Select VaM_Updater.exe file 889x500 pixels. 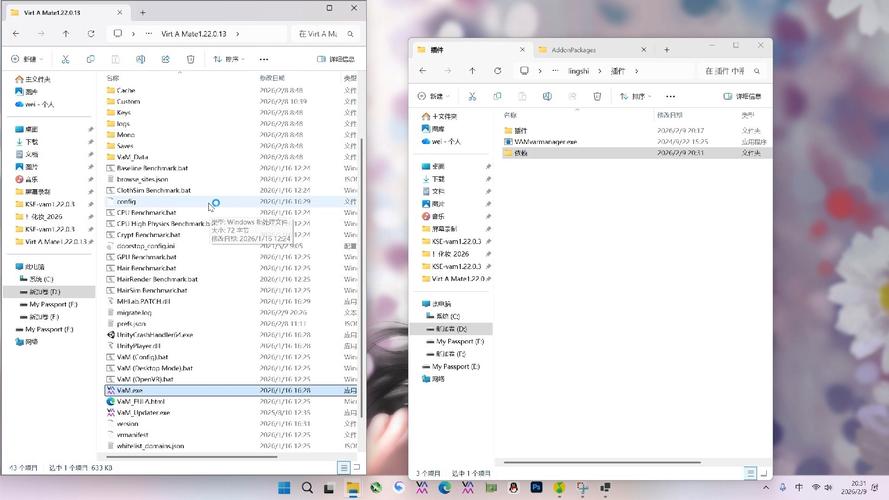[x=143, y=412]
